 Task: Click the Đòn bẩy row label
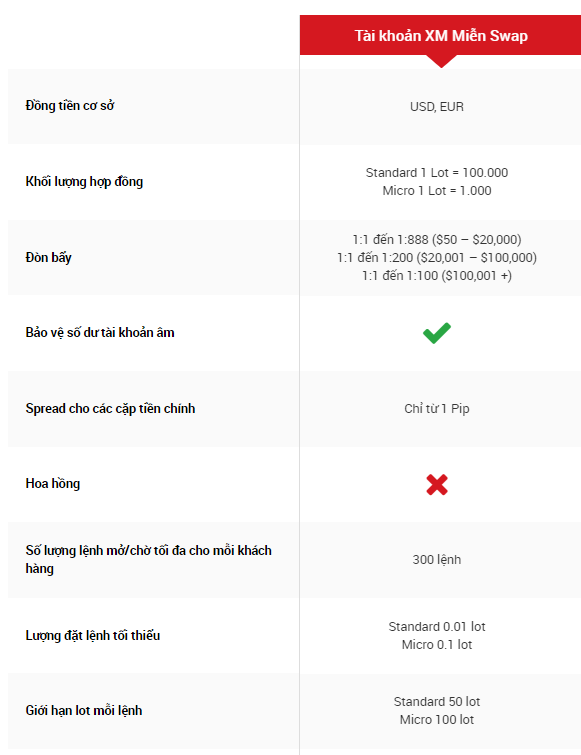click(49, 257)
